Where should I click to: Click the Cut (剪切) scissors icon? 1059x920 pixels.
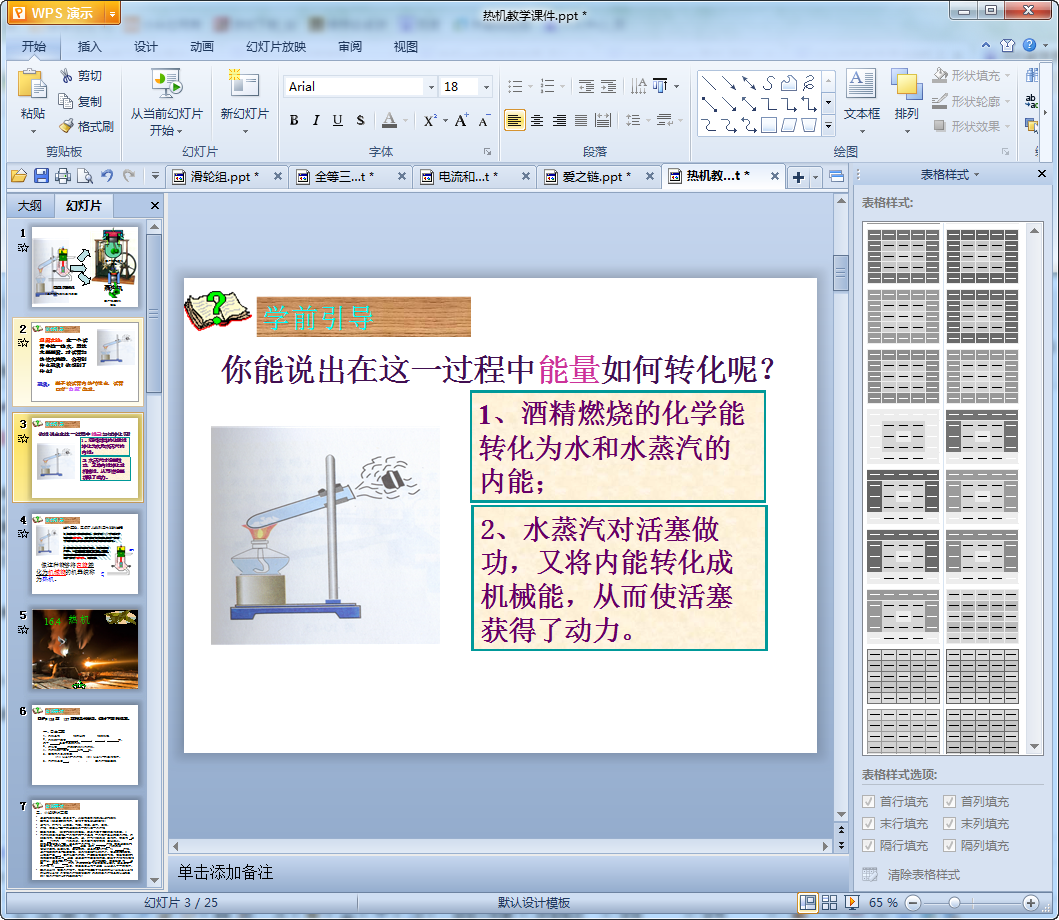click(x=66, y=76)
